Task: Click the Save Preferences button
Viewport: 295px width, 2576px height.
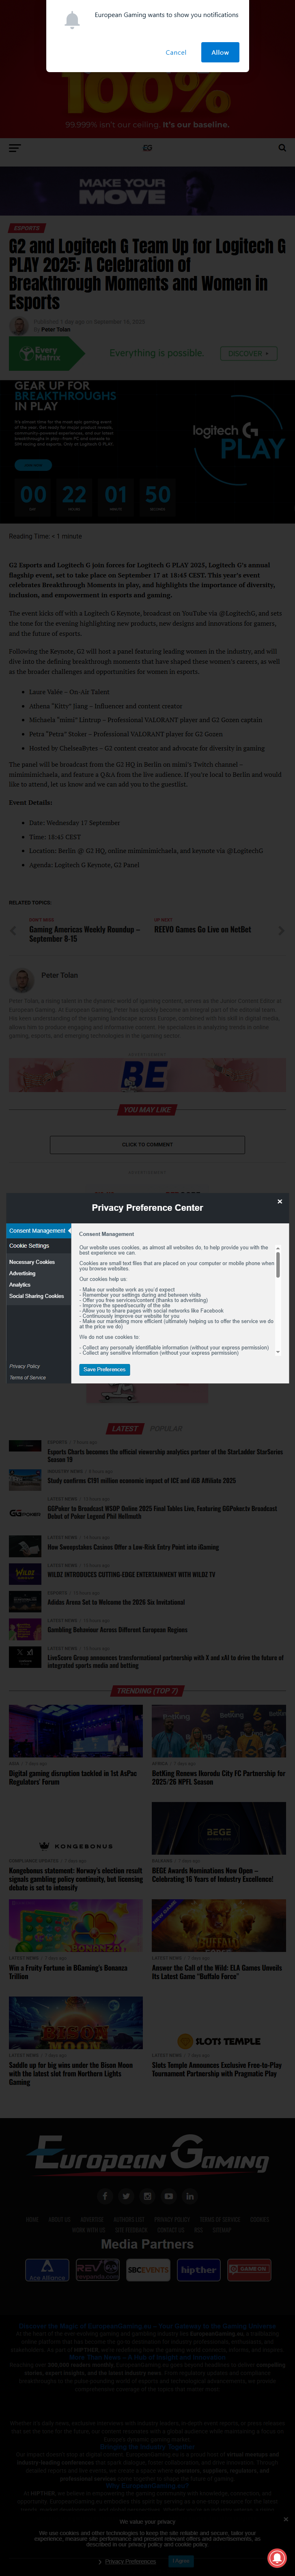Action: (x=104, y=1369)
